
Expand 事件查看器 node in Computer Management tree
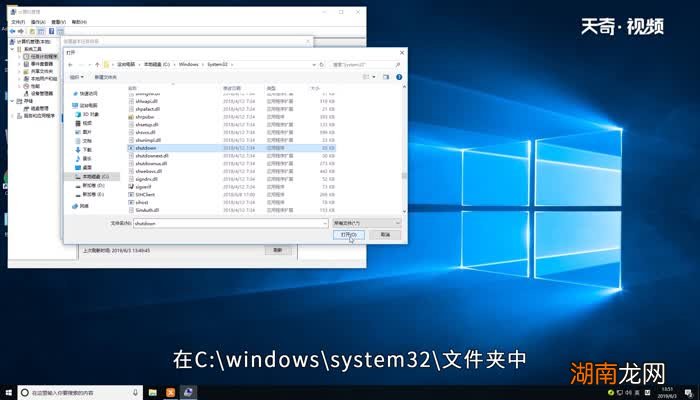click(19, 64)
